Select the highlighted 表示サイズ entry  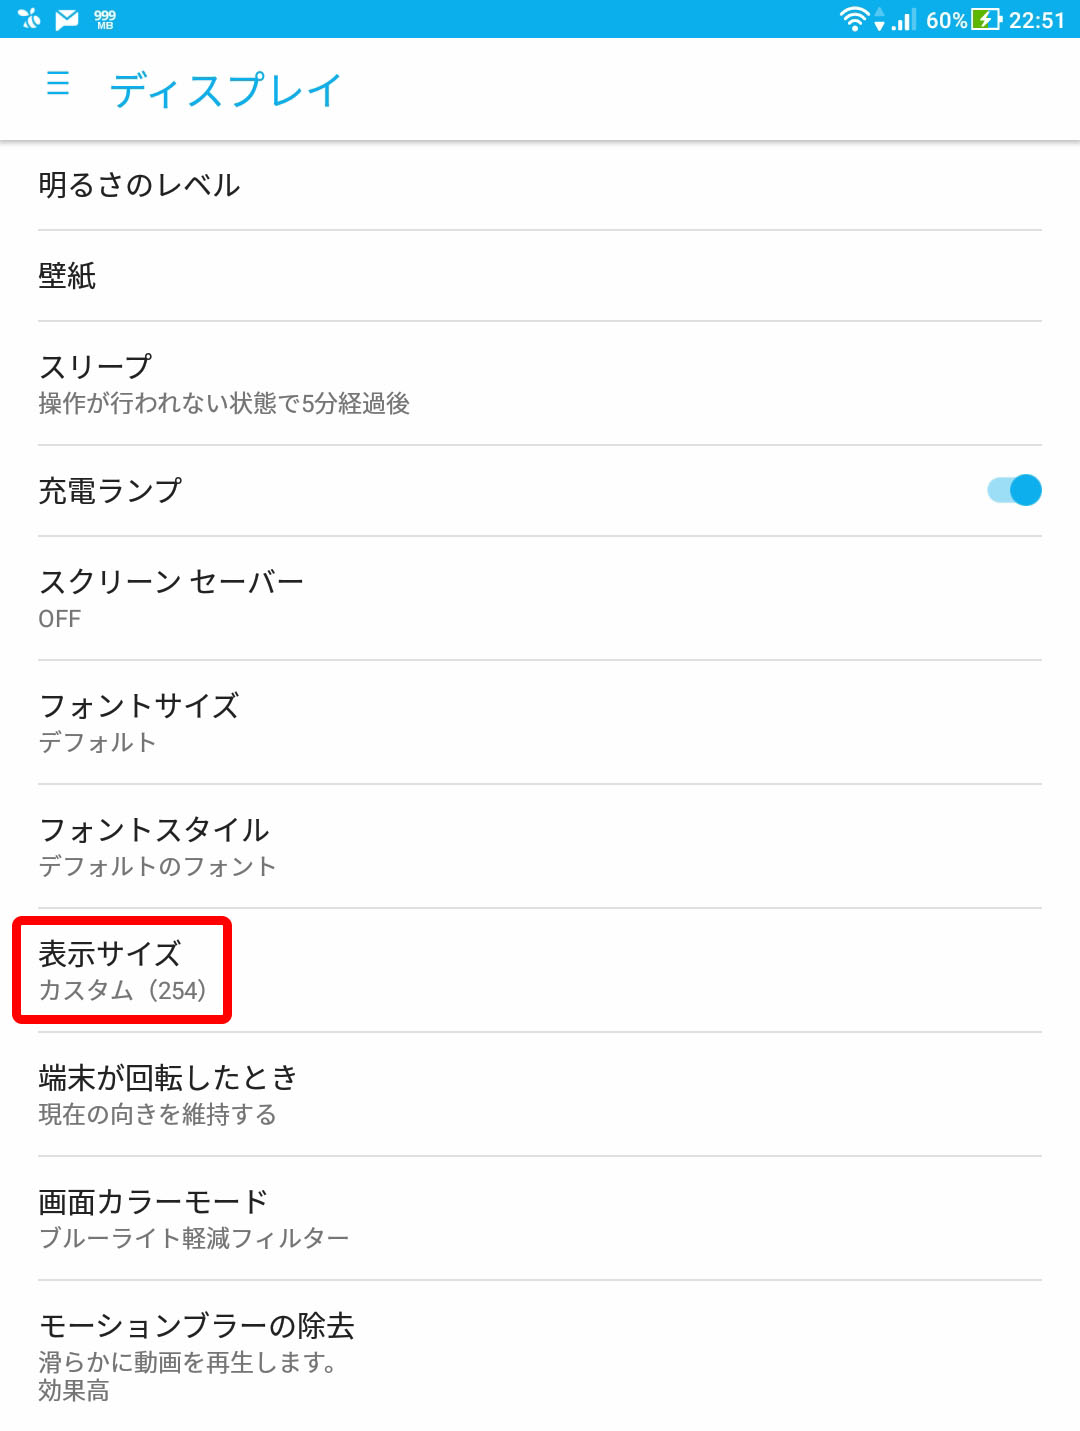tap(540, 970)
